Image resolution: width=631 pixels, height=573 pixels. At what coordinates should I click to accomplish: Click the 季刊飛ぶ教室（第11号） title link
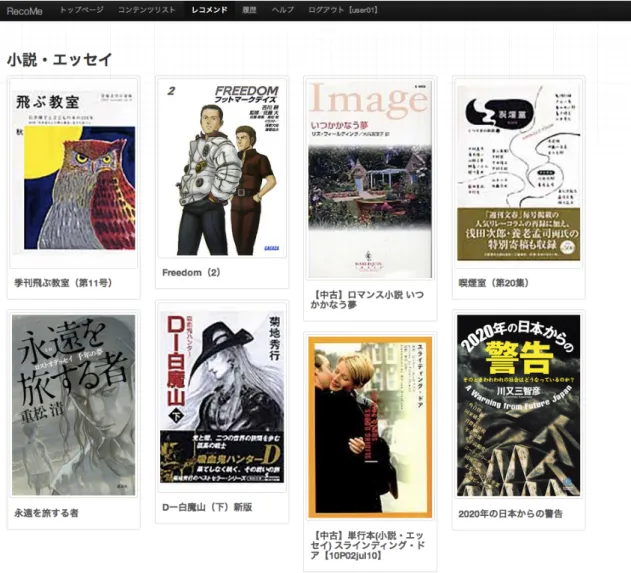click(x=63, y=283)
